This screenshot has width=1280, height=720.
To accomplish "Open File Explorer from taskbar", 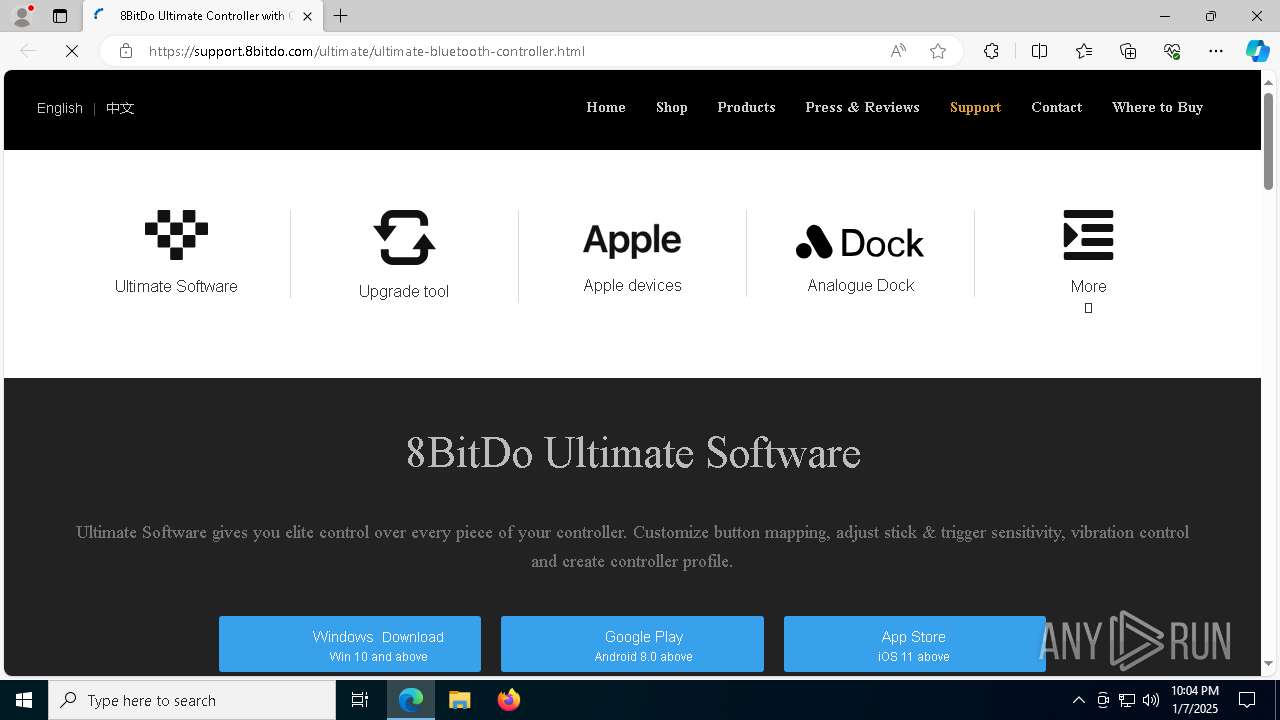I will pos(460,700).
